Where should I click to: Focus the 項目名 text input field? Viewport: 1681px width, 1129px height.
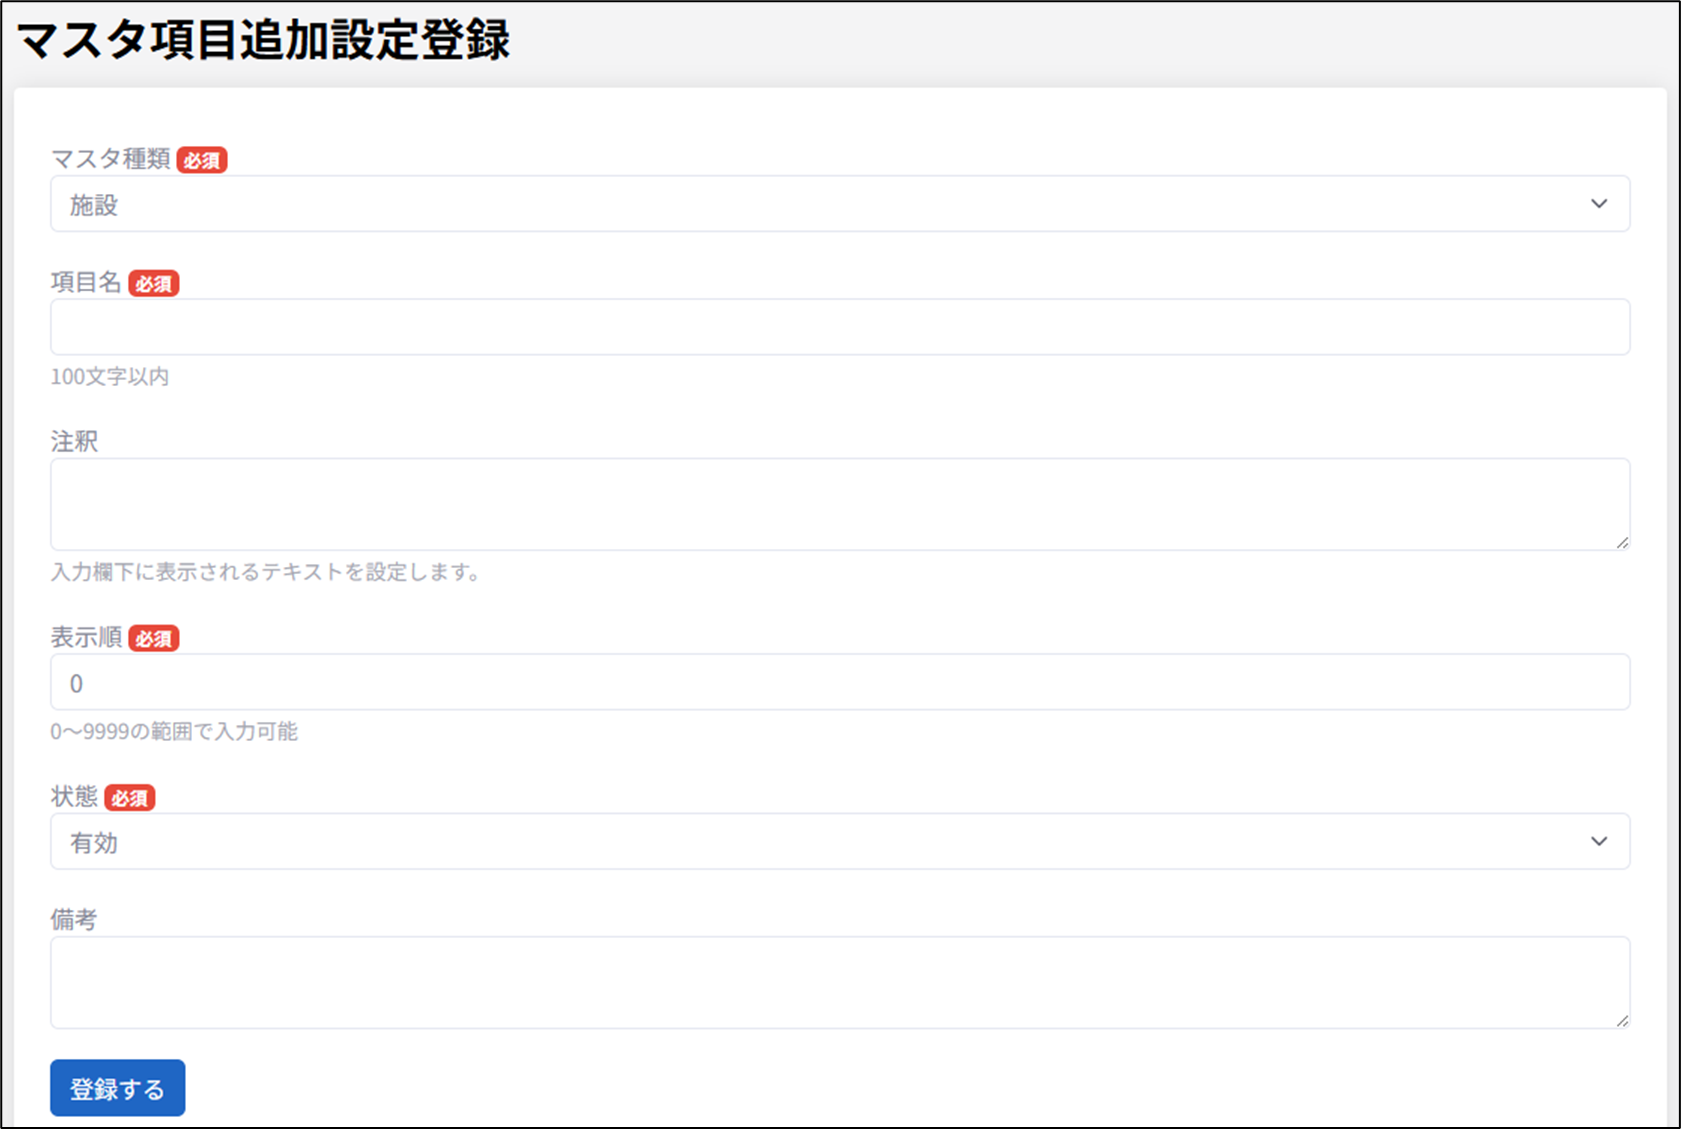click(840, 327)
